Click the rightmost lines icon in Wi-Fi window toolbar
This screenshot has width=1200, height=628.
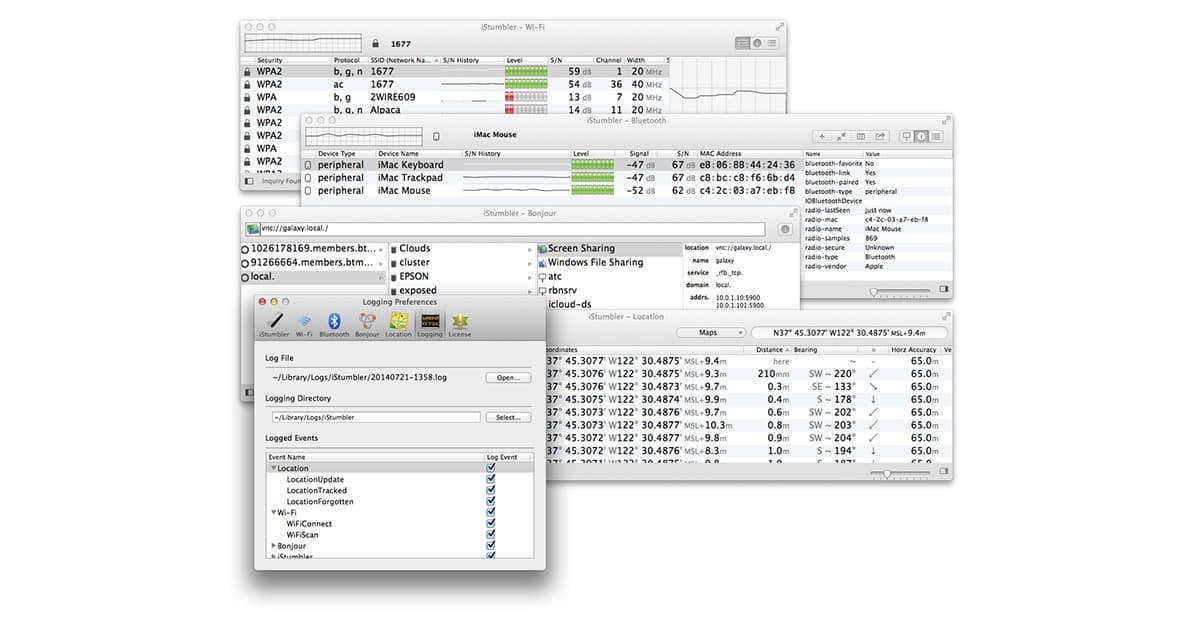[x=770, y=43]
